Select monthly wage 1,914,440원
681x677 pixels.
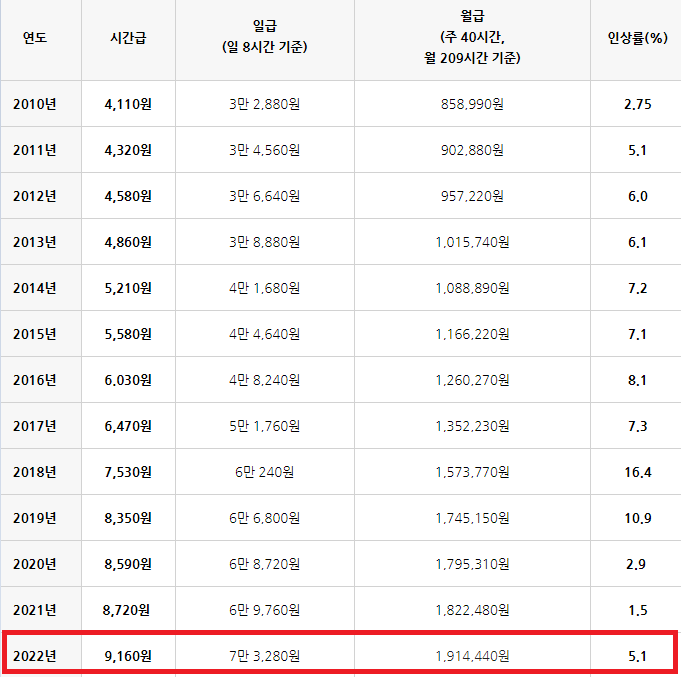coord(472,656)
